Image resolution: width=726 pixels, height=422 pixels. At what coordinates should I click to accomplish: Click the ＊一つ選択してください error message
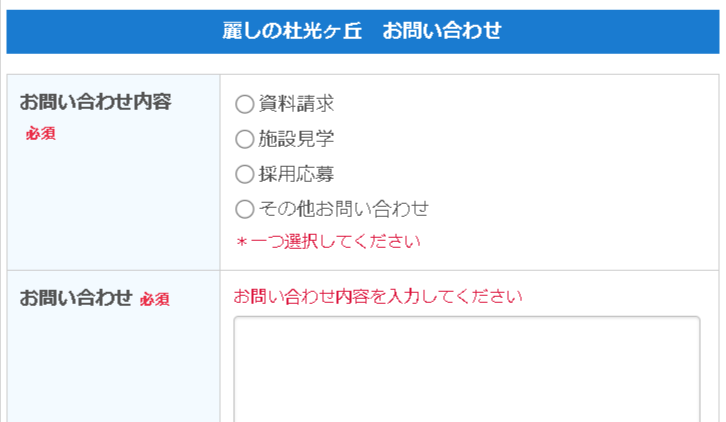[328, 242]
